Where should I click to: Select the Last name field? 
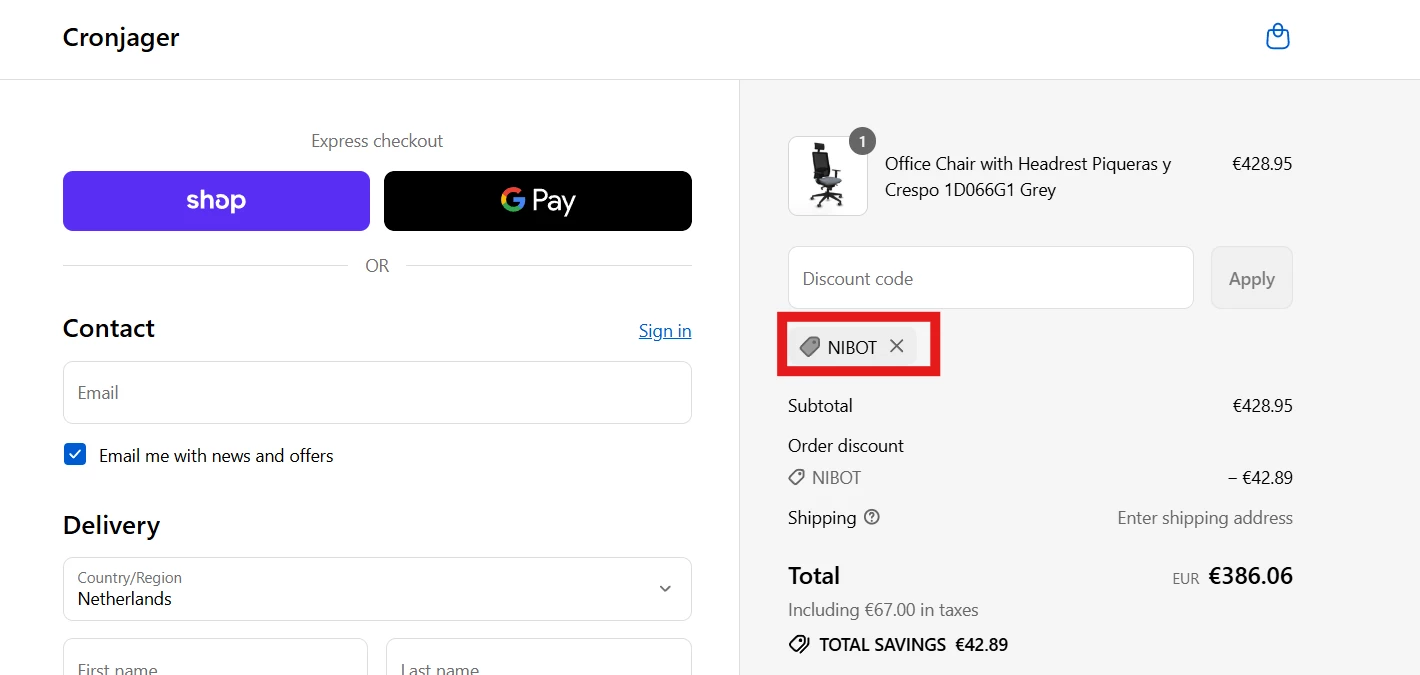point(538,660)
